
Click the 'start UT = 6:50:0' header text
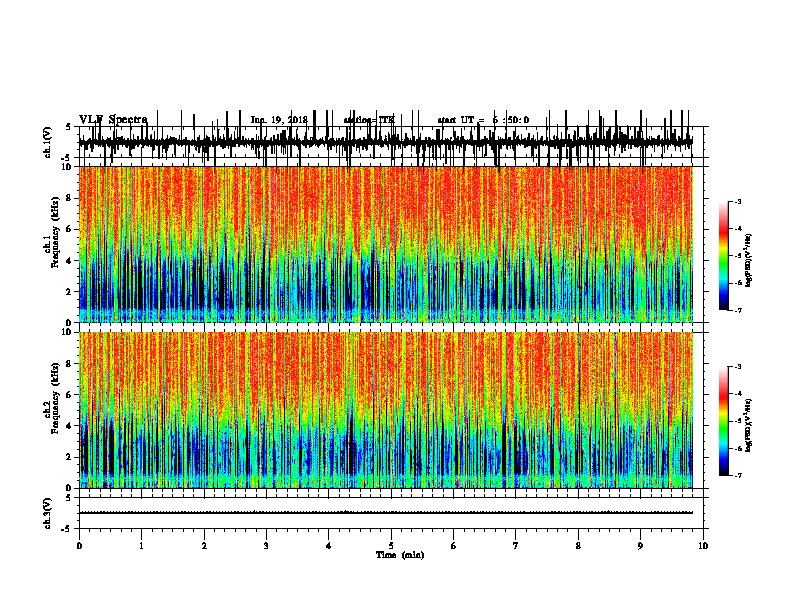pos(483,120)
